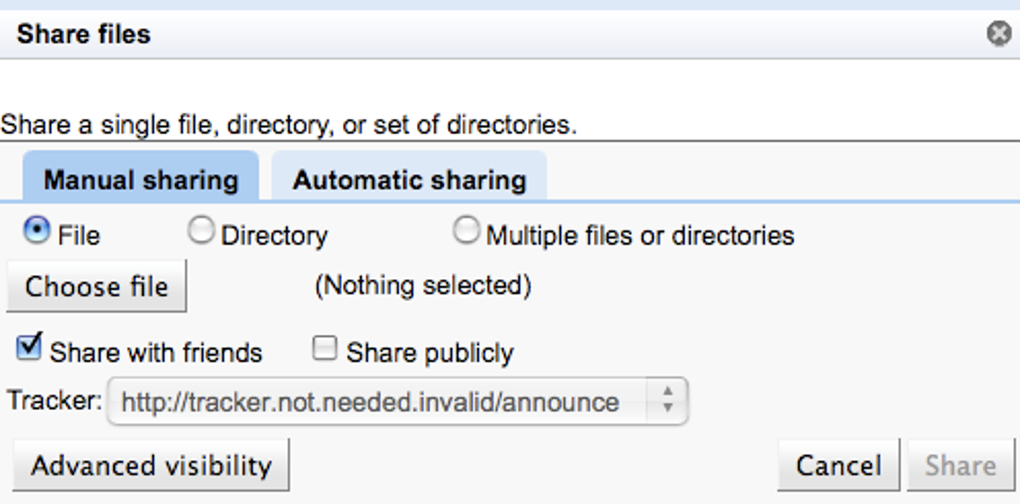Viewport: 1020px width, 504px height.
Task: Click the Share files title bar
Action: (400, 35)
